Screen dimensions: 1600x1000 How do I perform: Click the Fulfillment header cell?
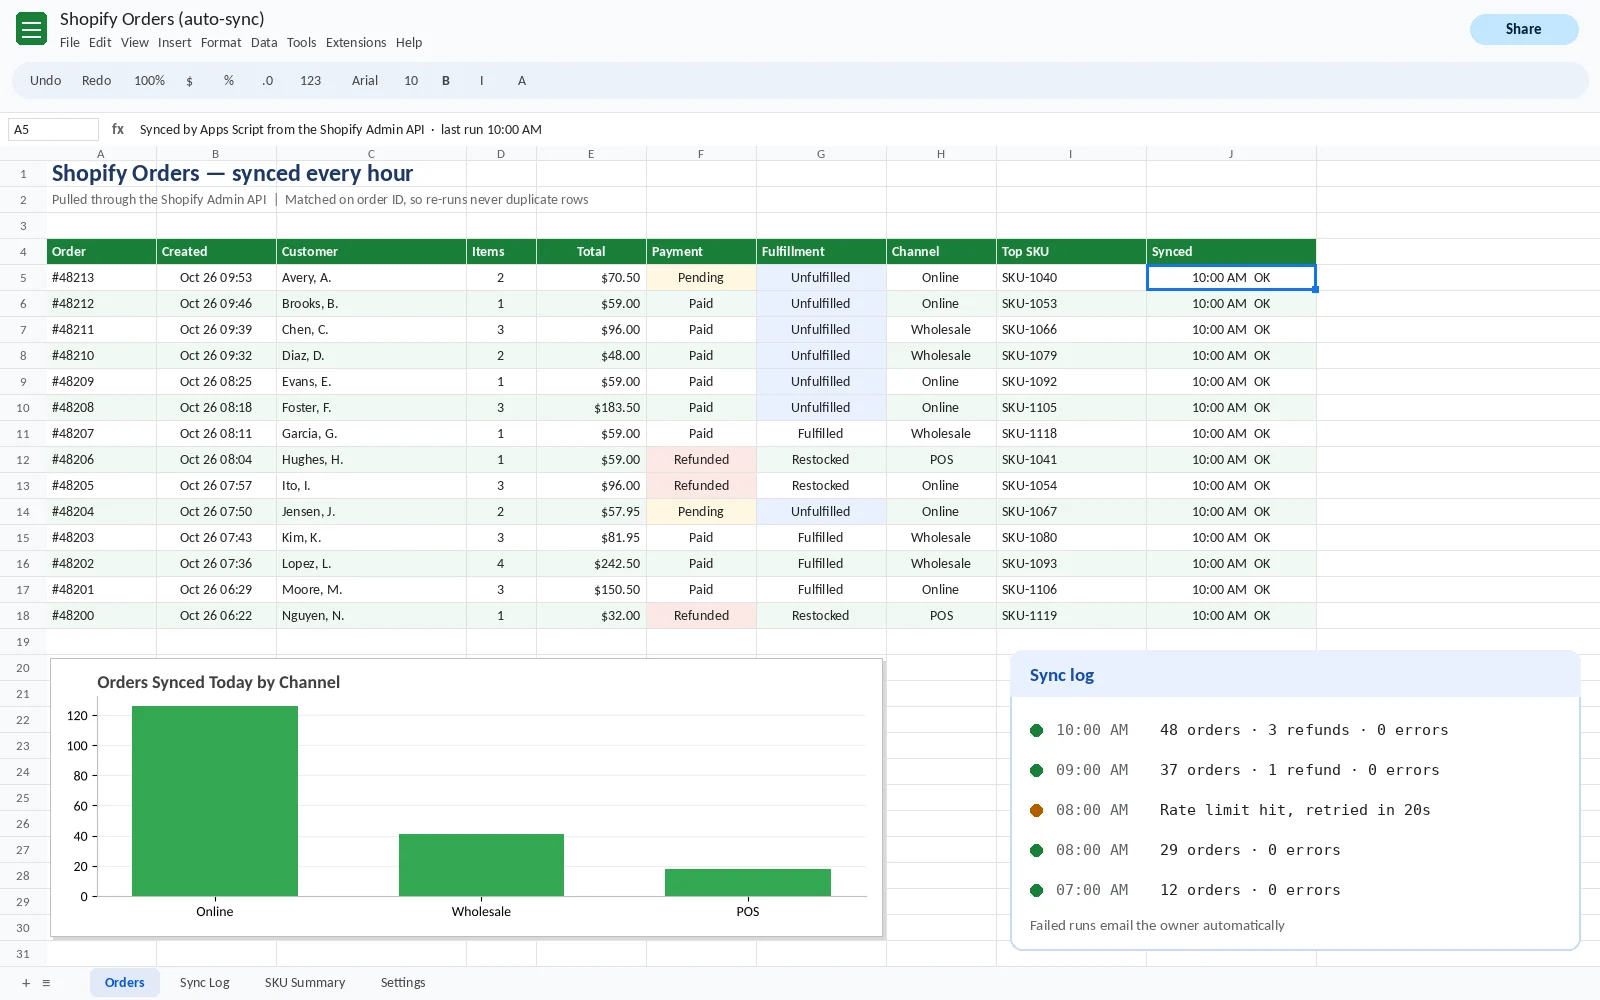821,252
